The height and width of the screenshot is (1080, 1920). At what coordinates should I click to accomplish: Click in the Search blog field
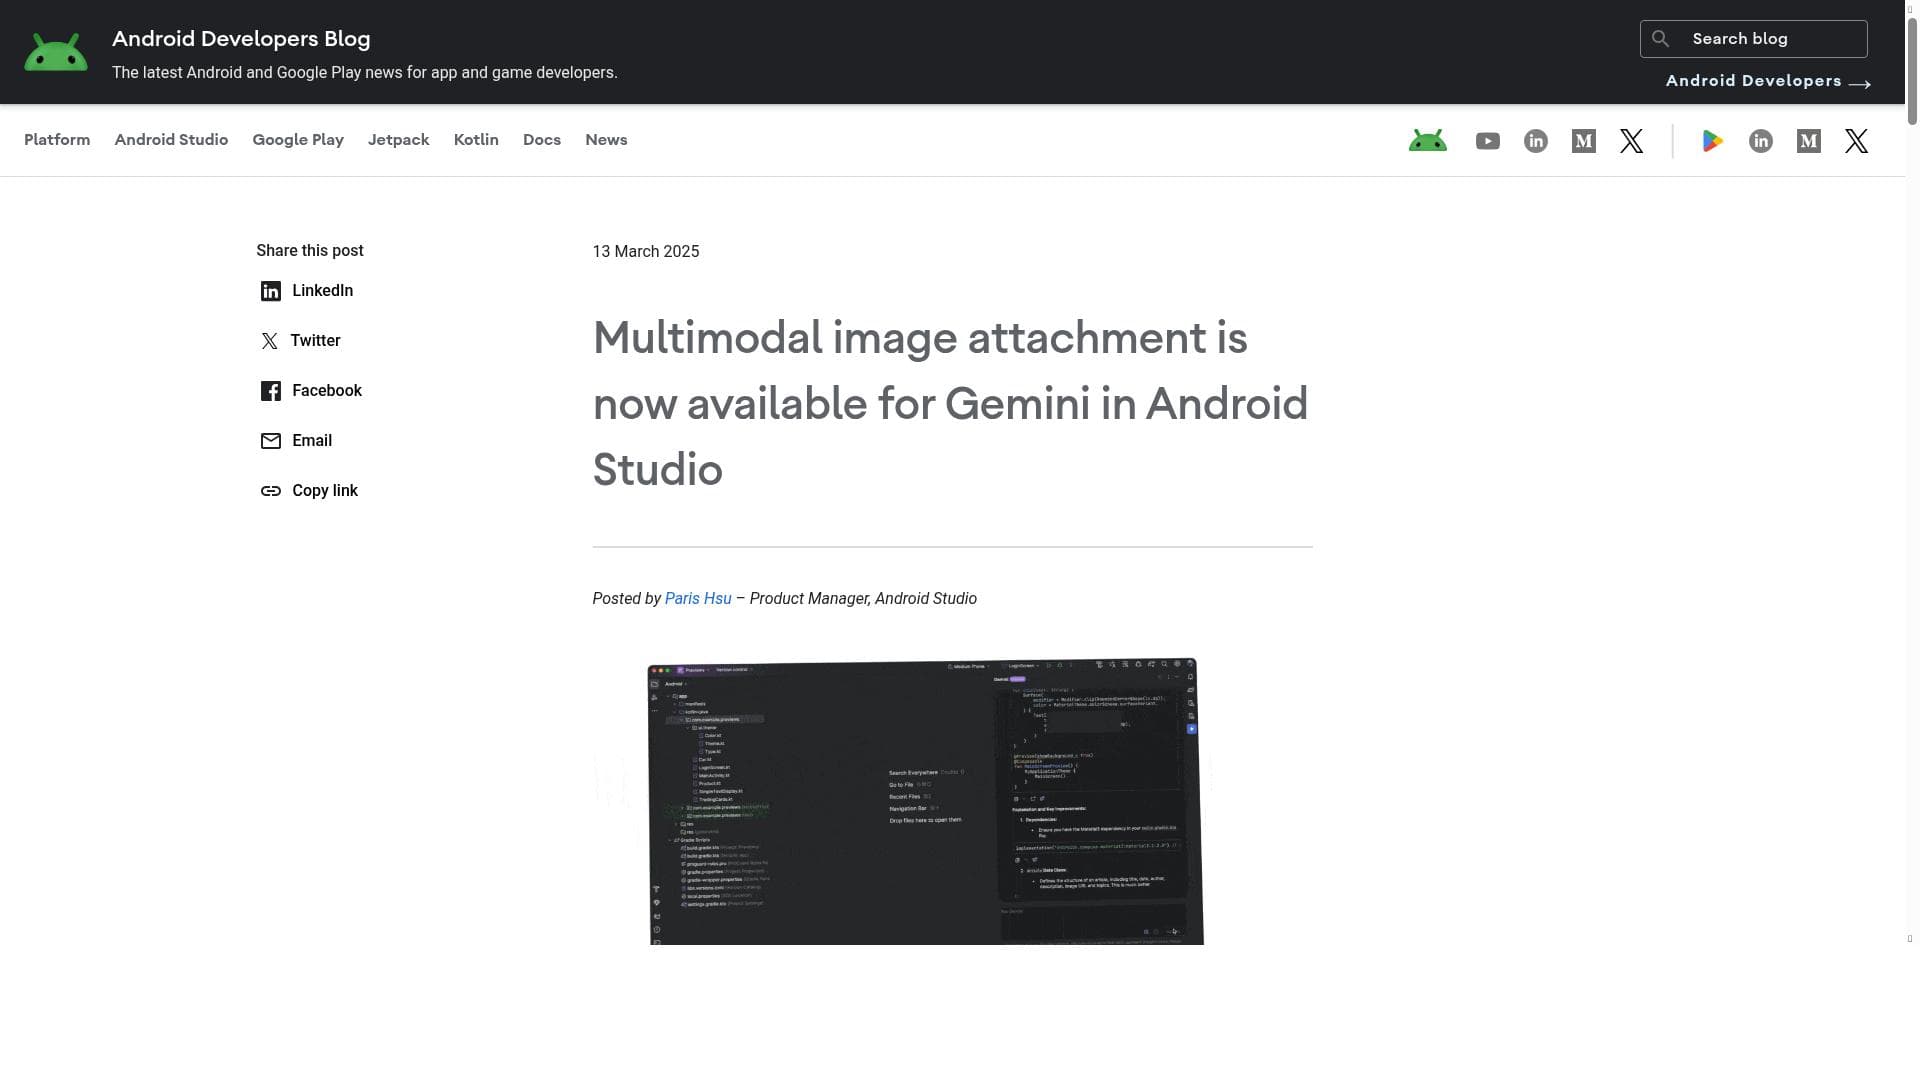tap(1753, 39)
